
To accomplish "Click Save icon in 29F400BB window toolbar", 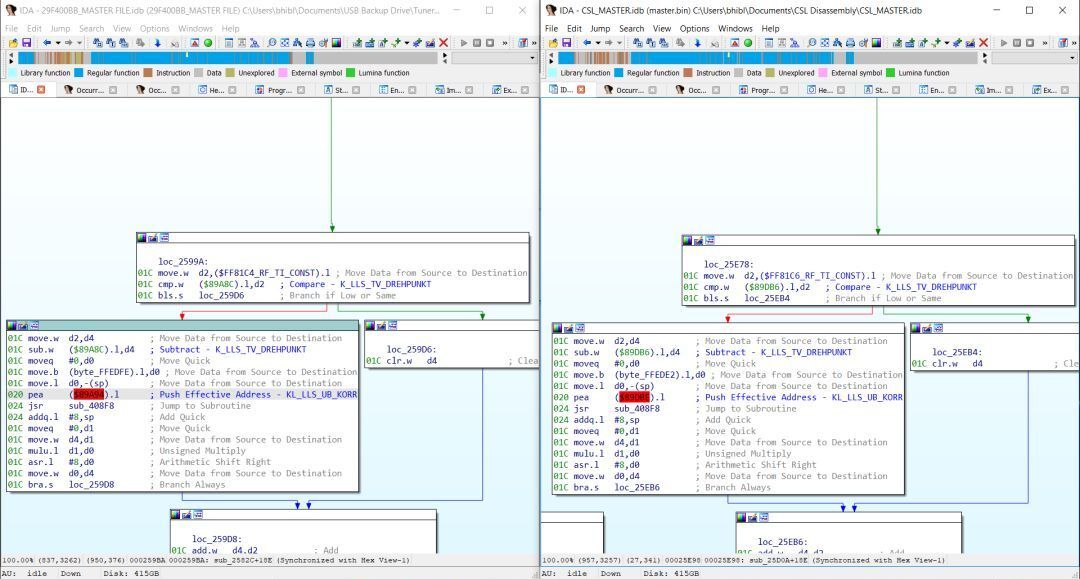I will (x=26, y=43).
